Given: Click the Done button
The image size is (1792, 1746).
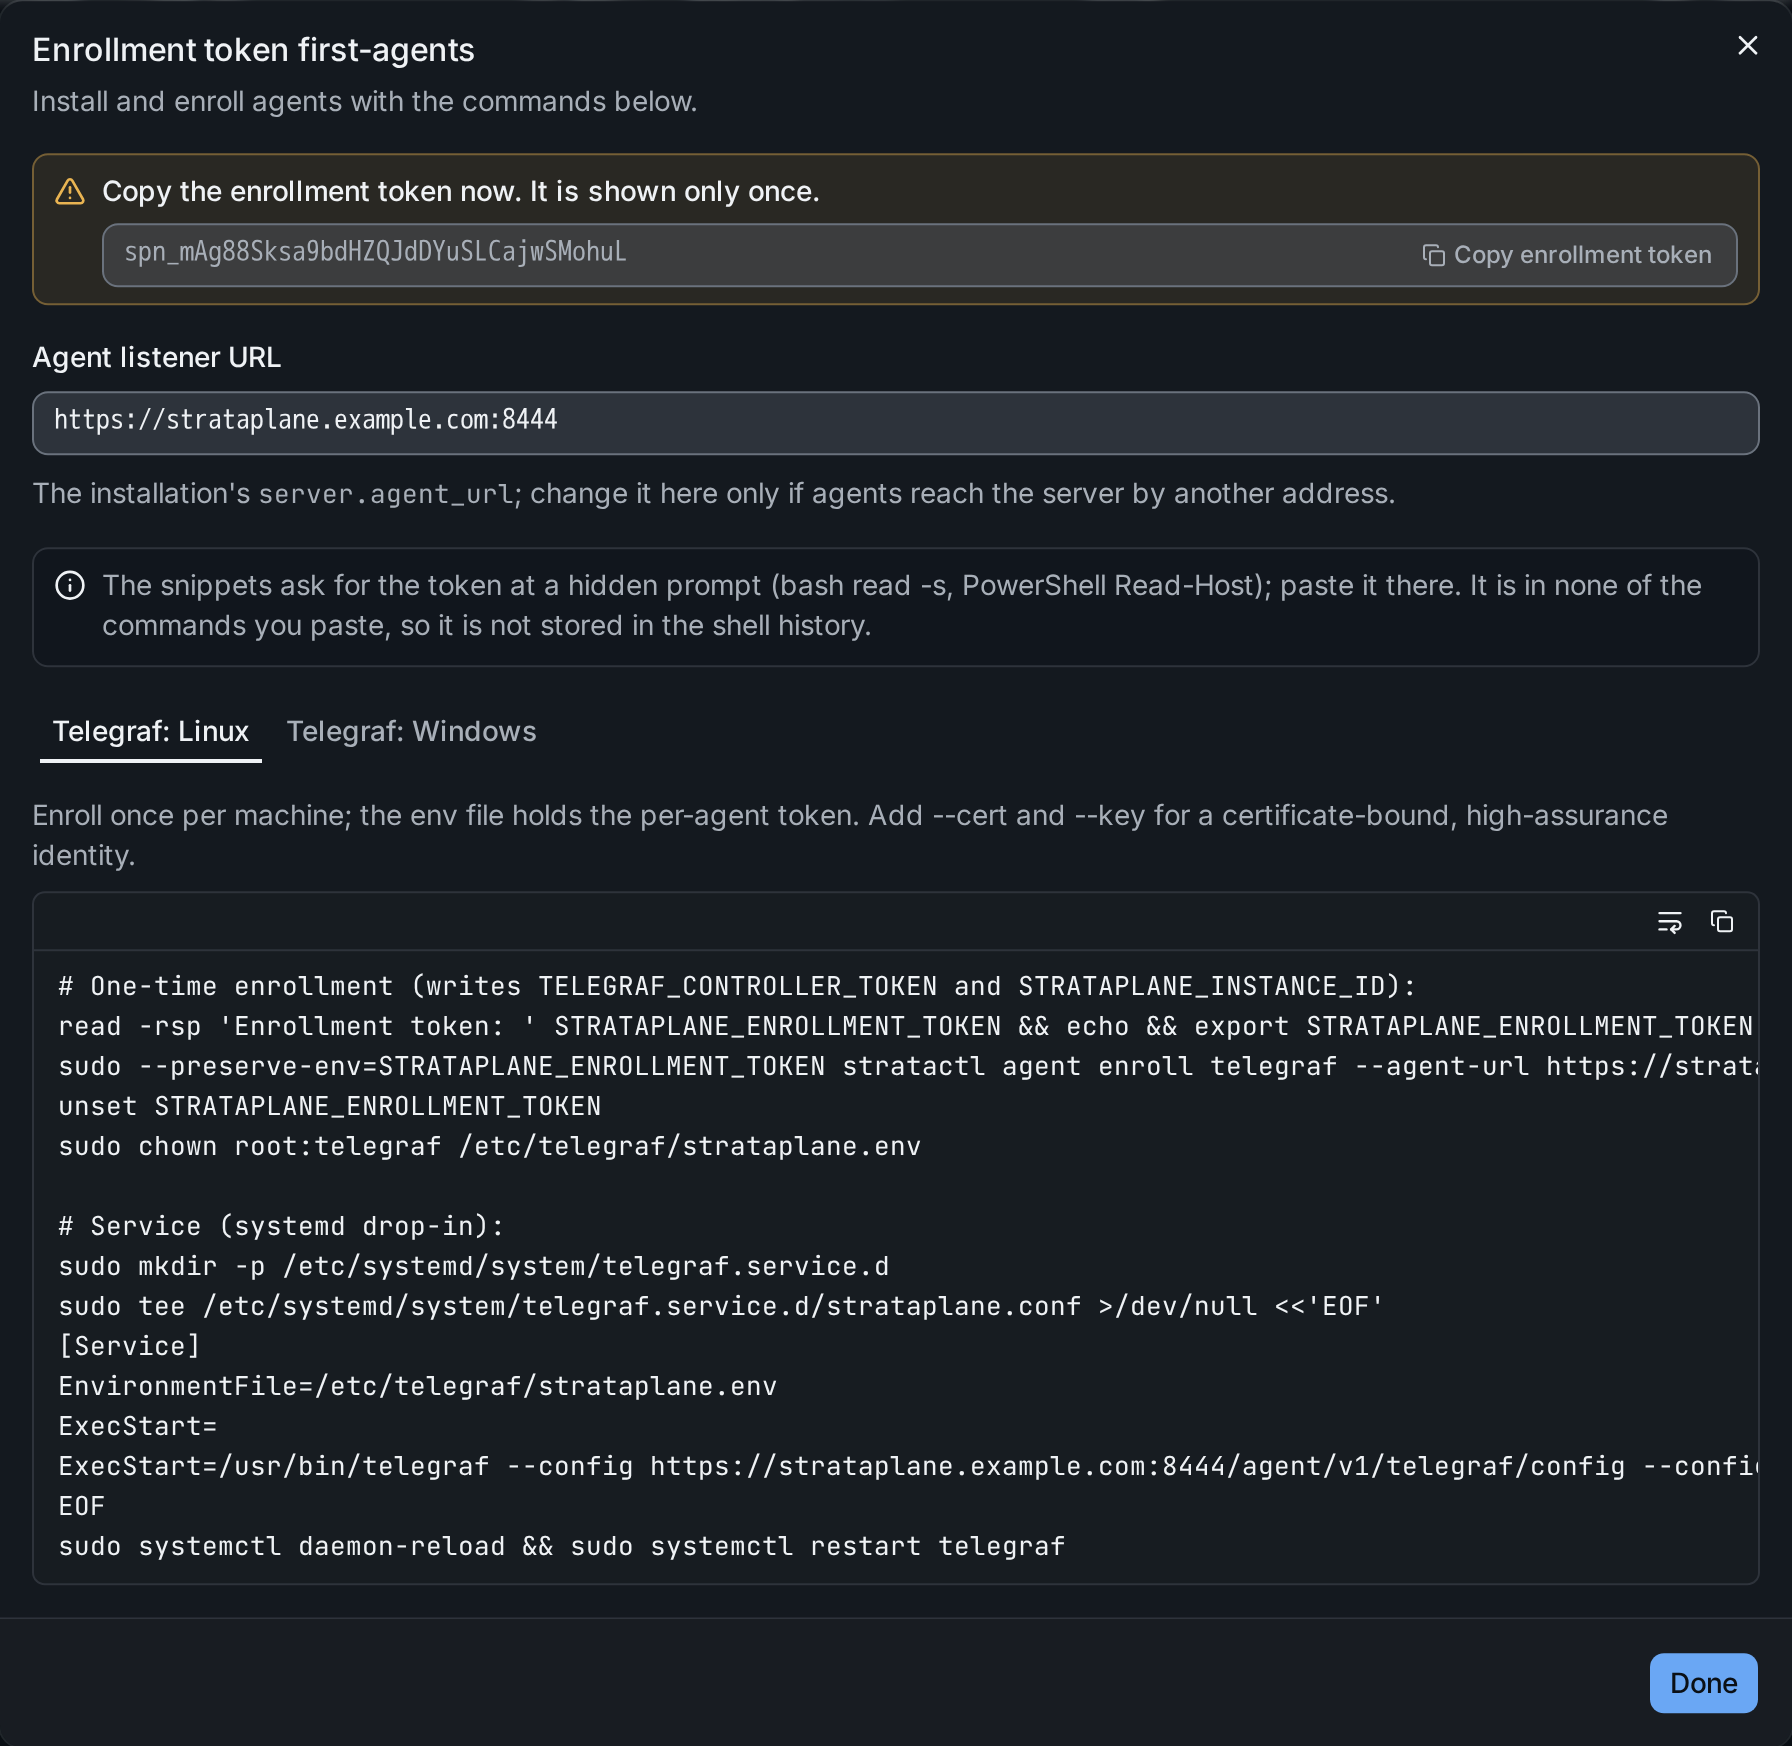Looking at the screenshot, I should click(x=1703, y=1683).
